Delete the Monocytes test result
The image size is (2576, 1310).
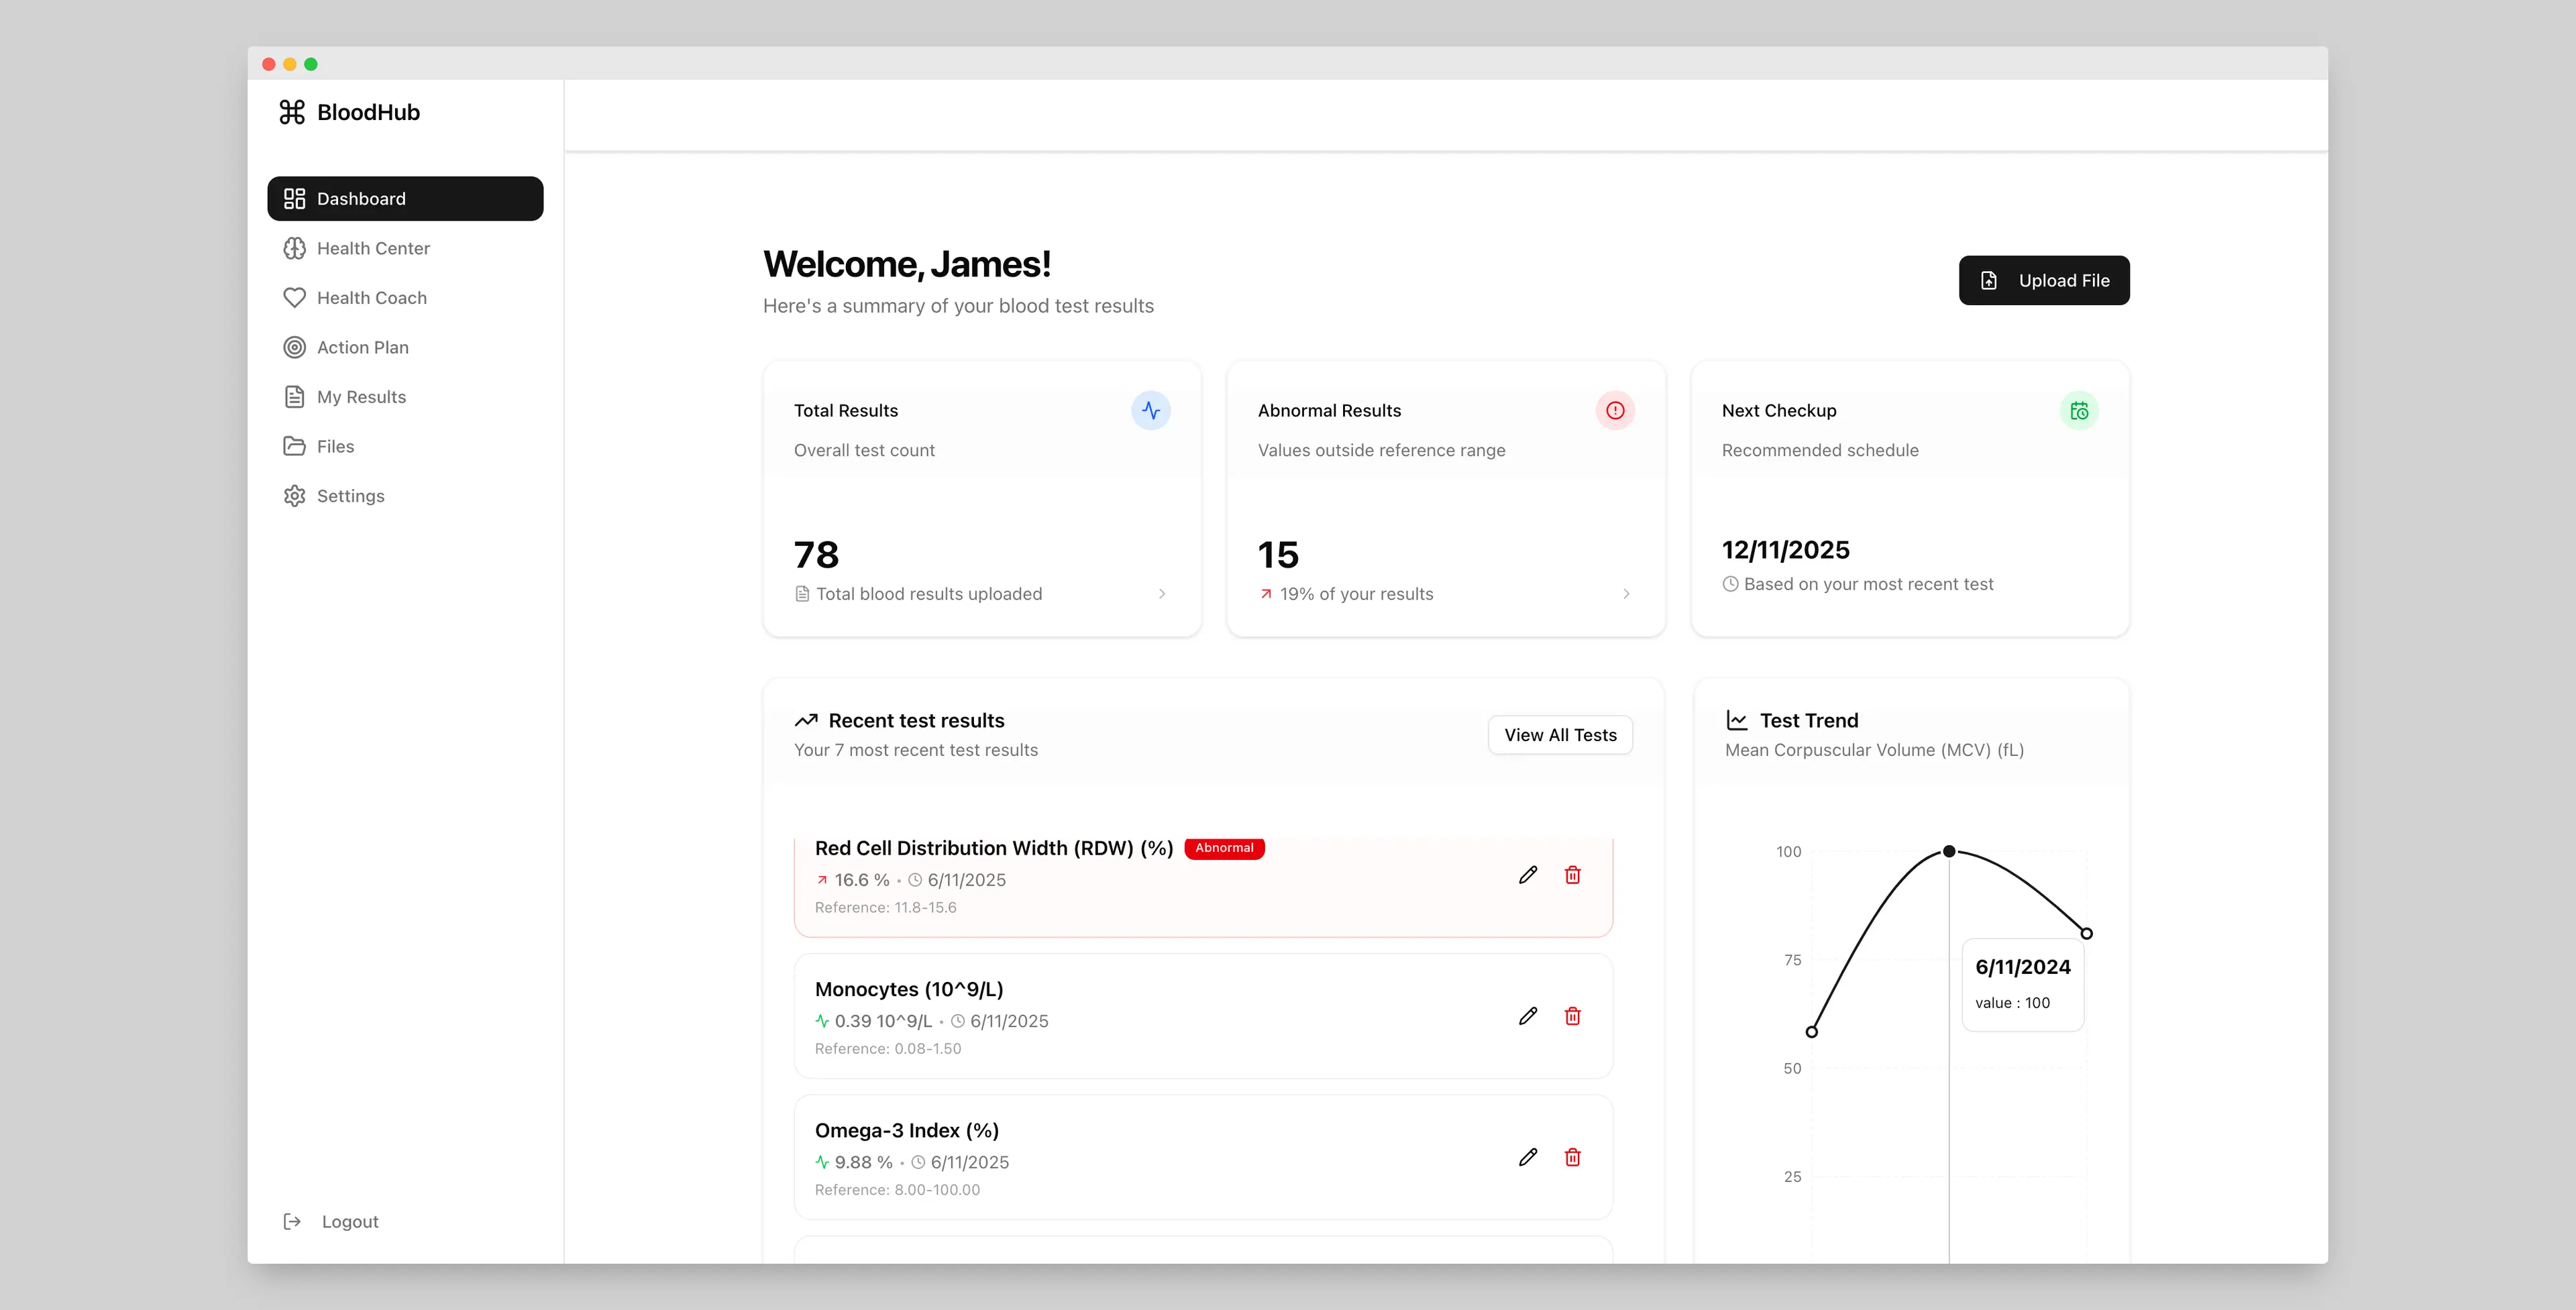click(1572, 1016)
